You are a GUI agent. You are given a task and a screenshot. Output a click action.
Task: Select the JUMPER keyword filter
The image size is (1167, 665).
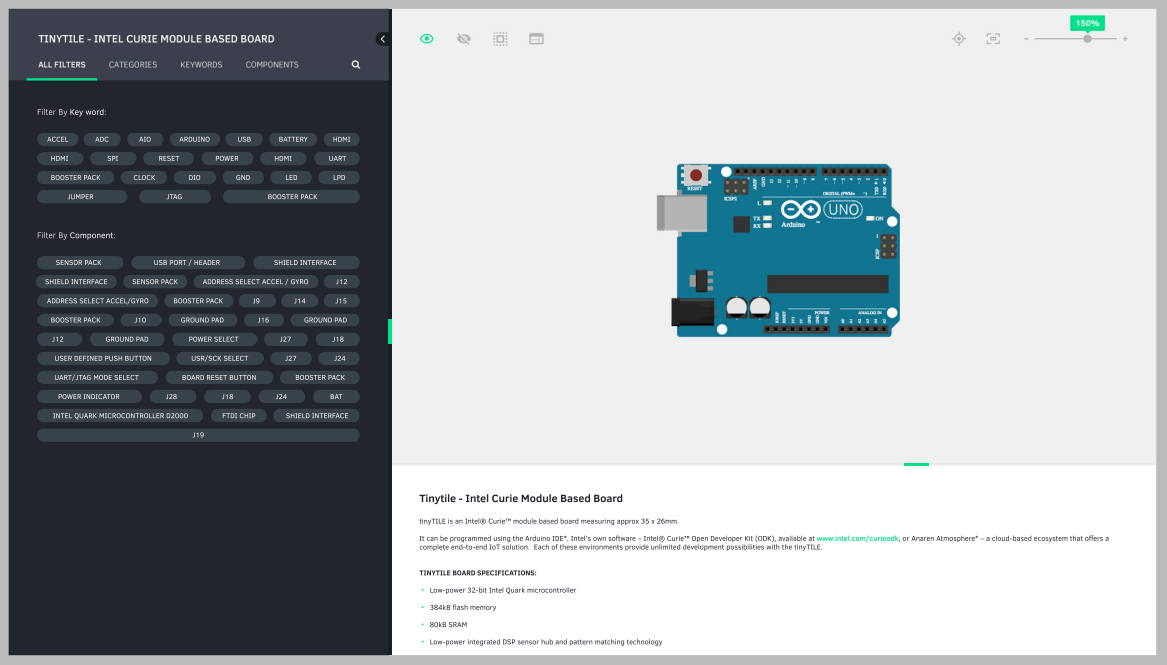pos(80,197)
